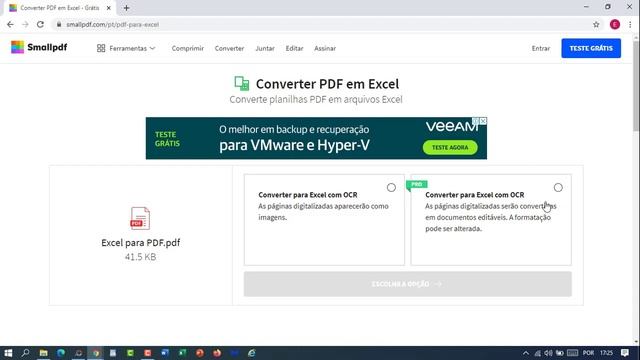Open the Assinar menu item
The width and height of the screenshot is (640, 360).
325,48
